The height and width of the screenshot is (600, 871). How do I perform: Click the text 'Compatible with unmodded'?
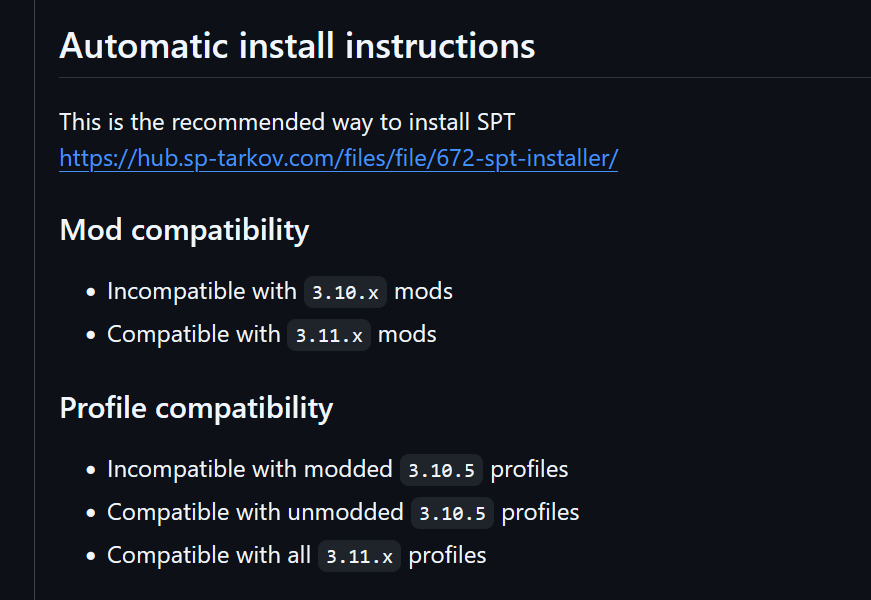[x=256, y=513]
